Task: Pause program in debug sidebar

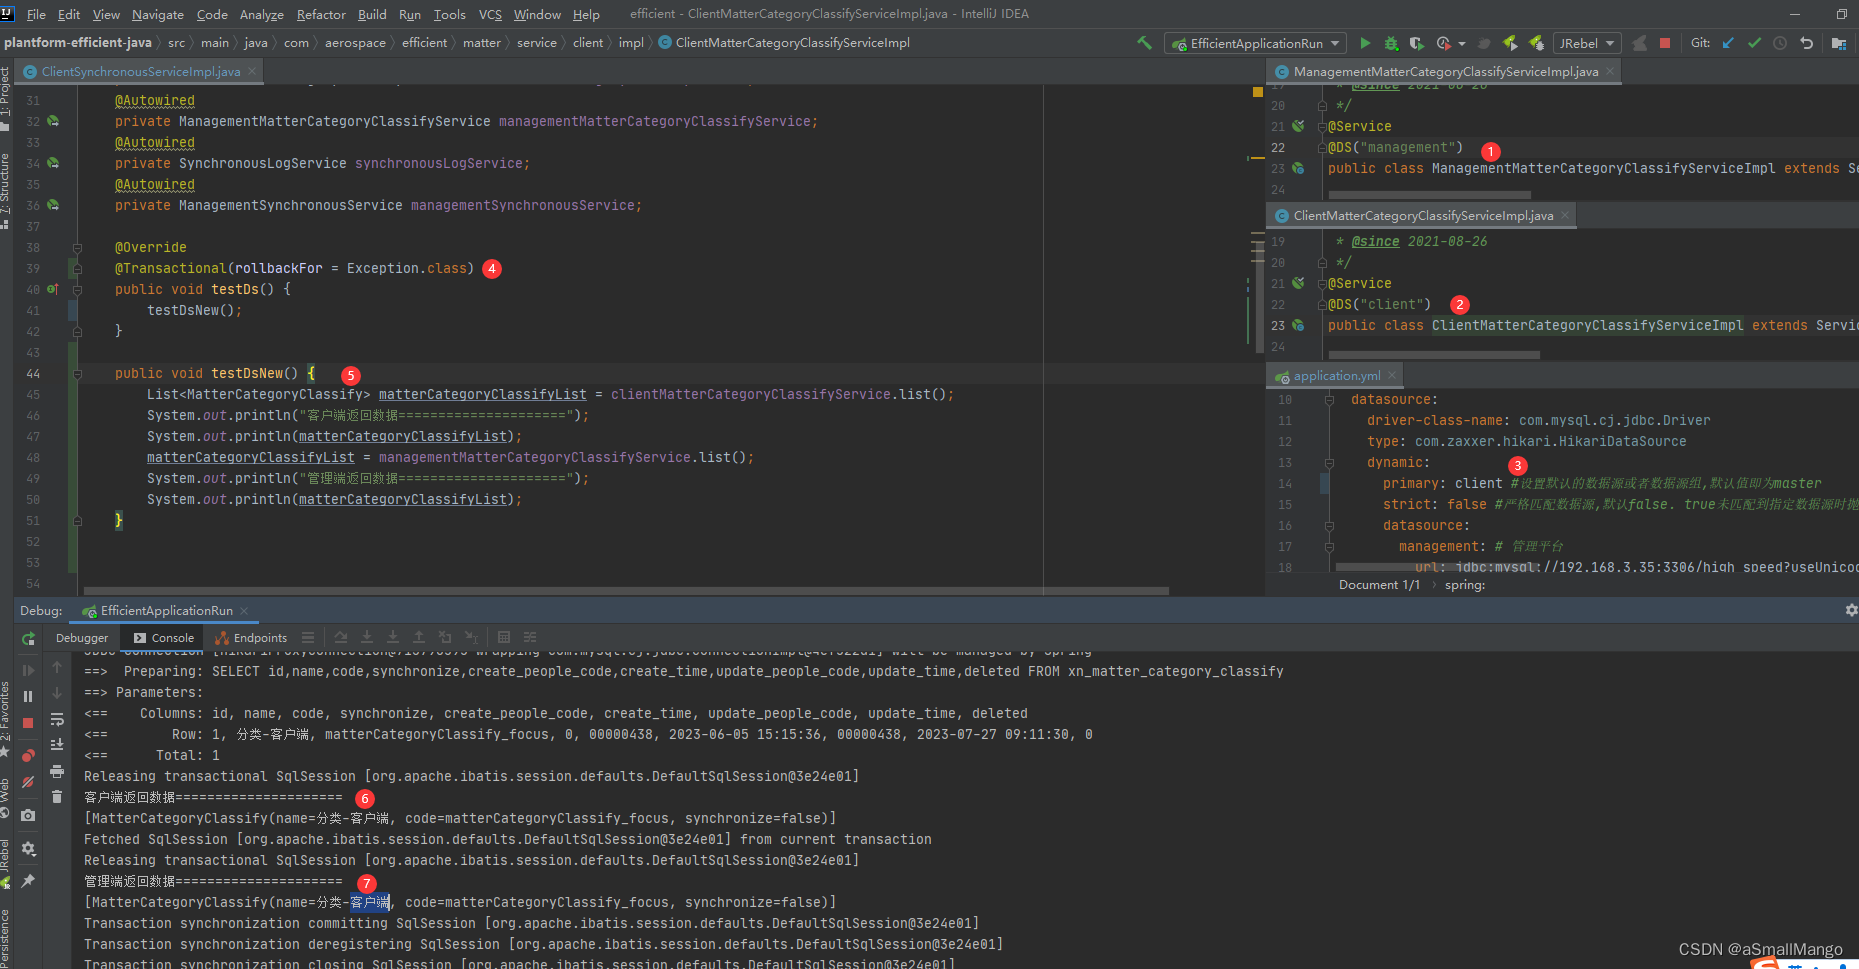Action: 28,697
